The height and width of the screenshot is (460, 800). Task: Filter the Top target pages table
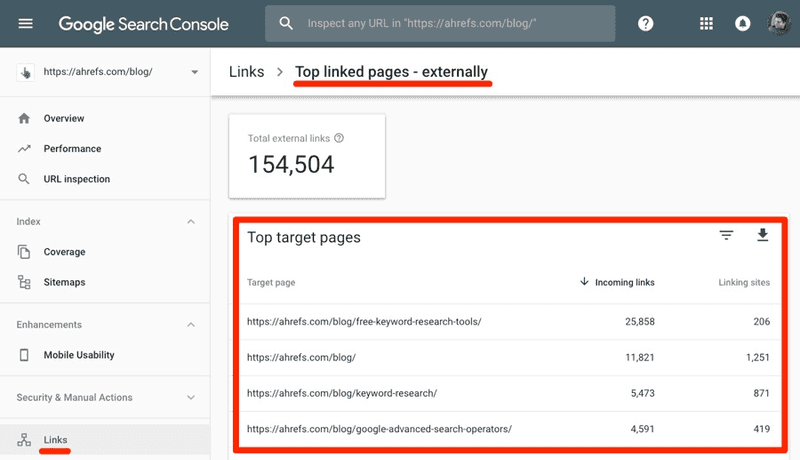(726, 235)
